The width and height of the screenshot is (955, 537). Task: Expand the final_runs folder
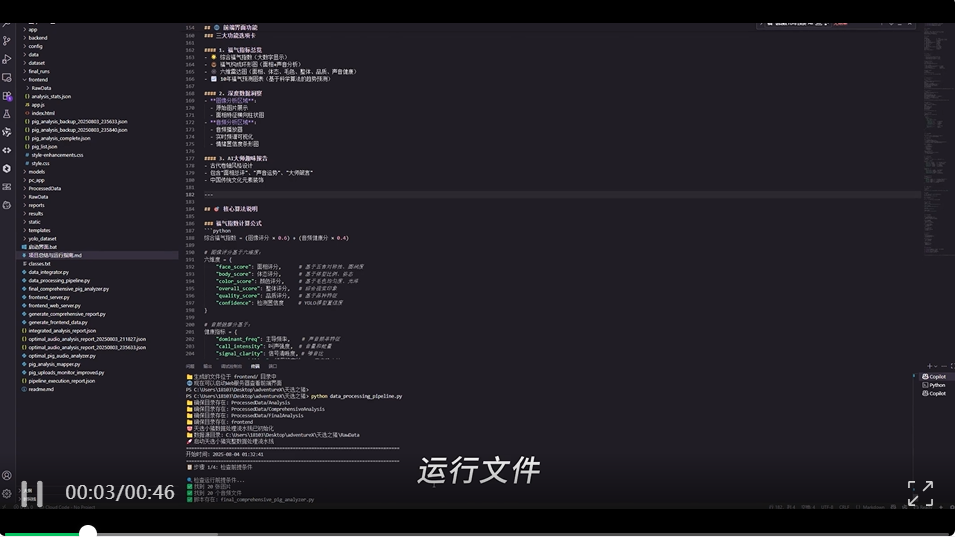pos(39,71)
